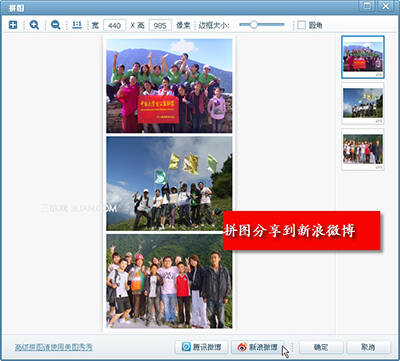This screenshot has height=361, width=400.
Task: Share to Sina Weibo button
Action: pos(258,347)
